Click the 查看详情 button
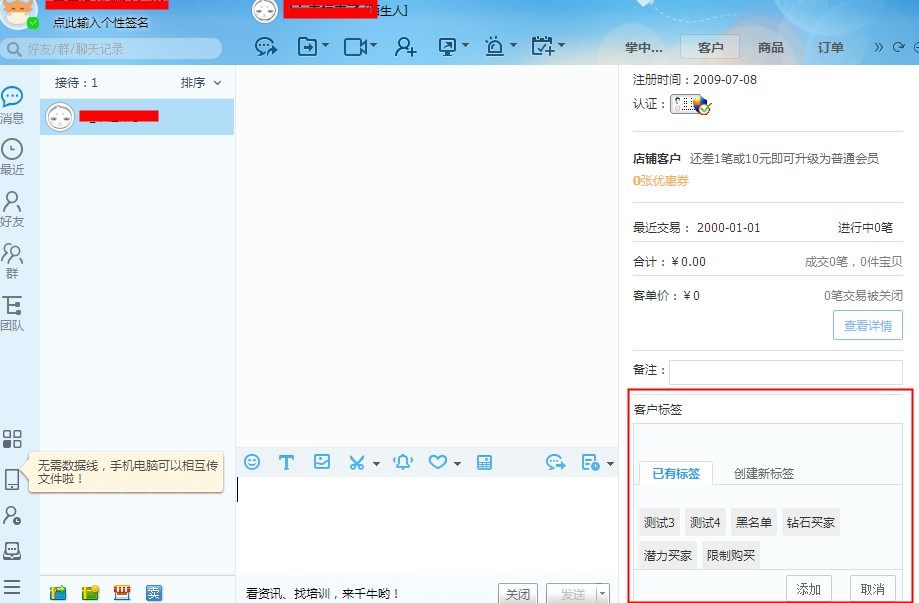This screenshot has height=603, width=919. click(x=867, y=324)
